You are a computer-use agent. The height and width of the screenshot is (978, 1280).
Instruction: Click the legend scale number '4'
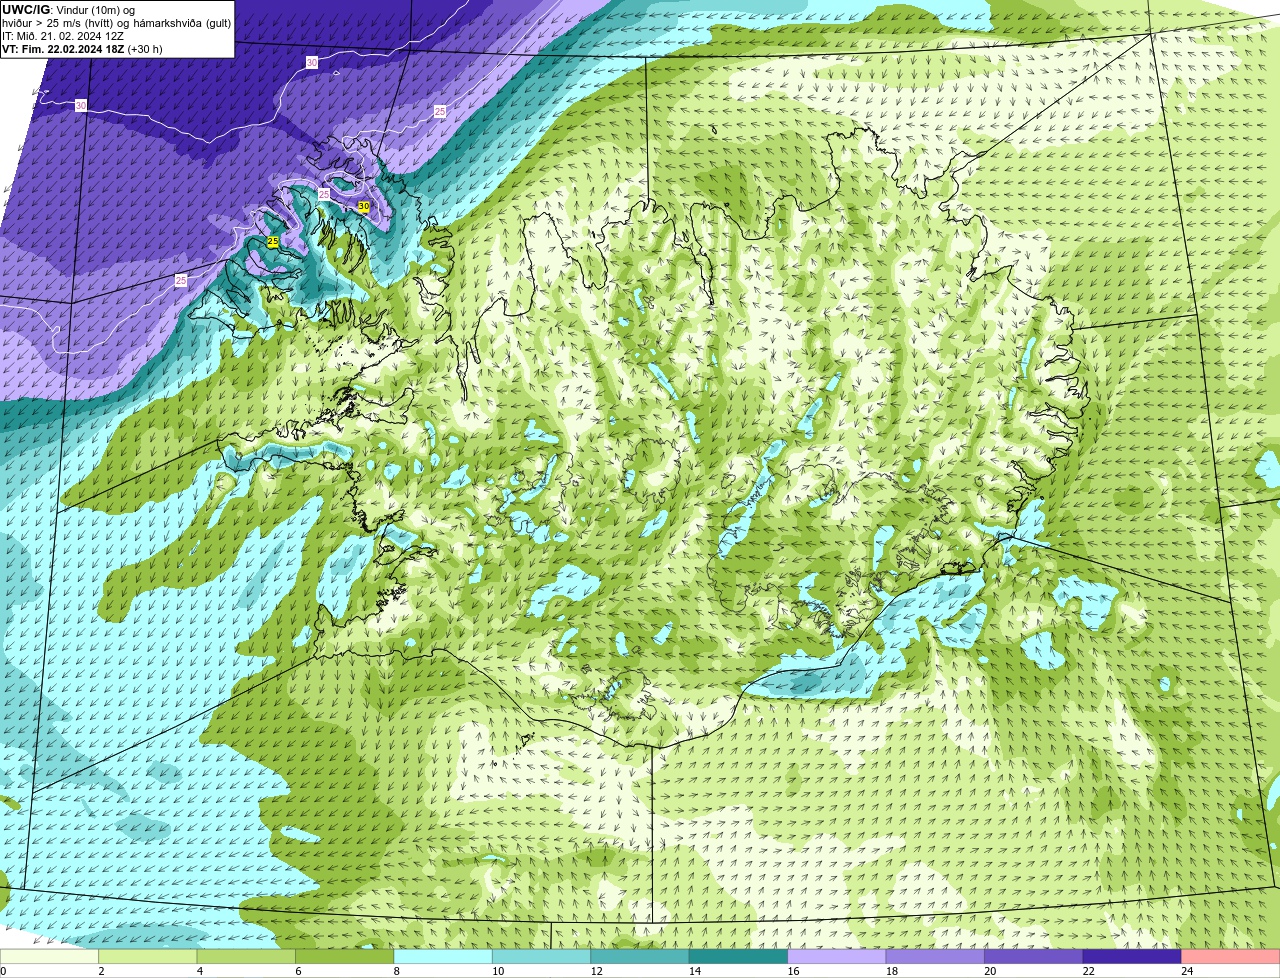pyautogui.click(x=199, y=971)
